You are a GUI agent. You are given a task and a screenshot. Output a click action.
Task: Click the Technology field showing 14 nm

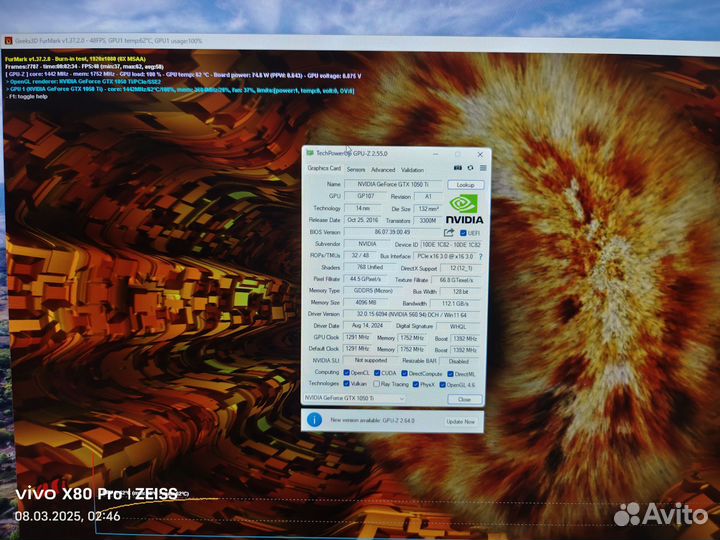363,208
